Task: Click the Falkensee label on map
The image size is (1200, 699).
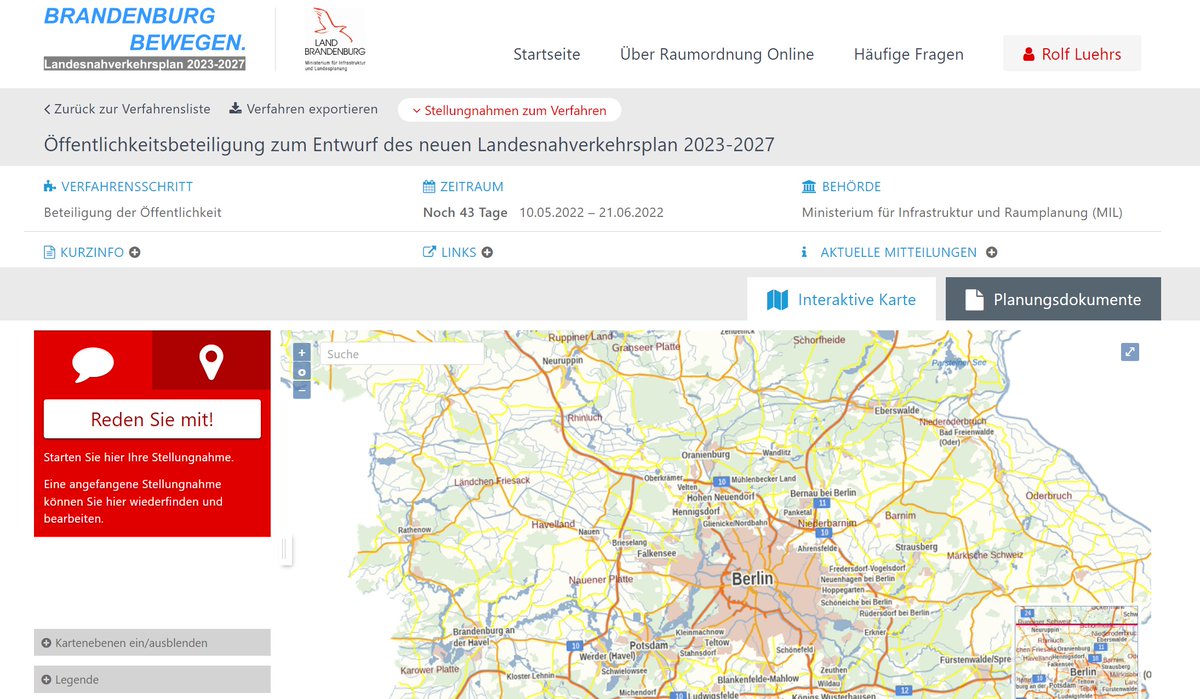Action: click(x=657, y=553)
